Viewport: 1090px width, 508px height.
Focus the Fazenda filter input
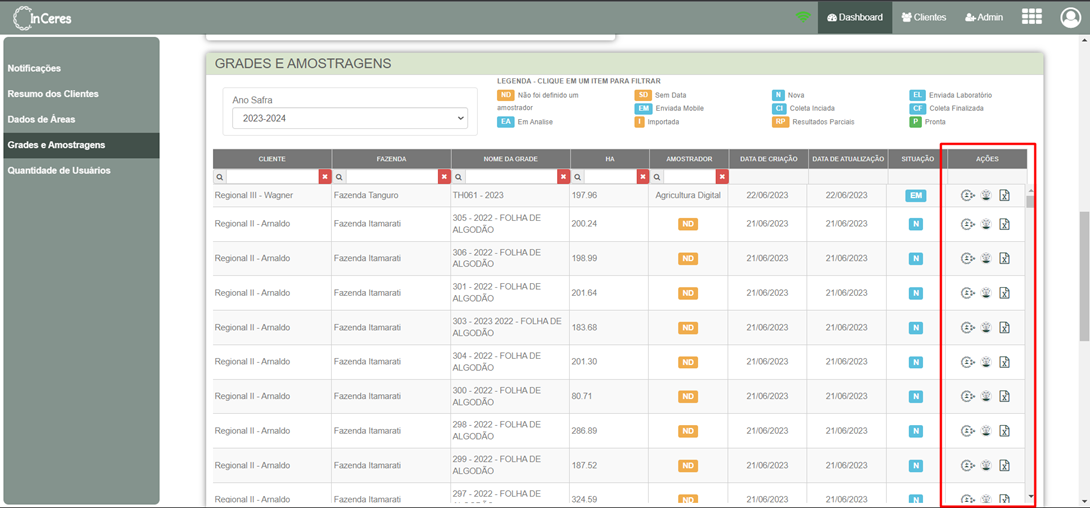tap(391, 177)
